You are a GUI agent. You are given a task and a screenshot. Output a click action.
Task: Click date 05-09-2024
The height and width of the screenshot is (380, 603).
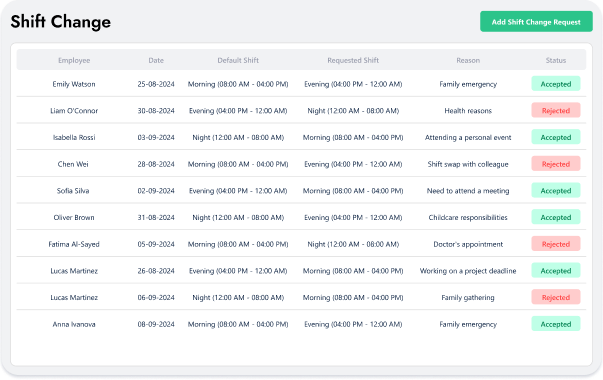pos(156,244)
